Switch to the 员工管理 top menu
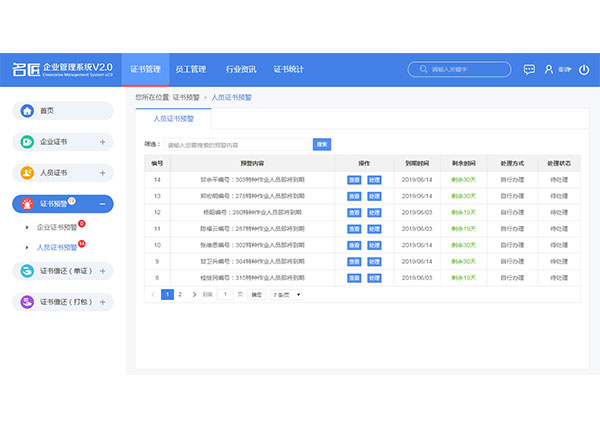This screenshot has height=429, width=600. pyautogui.click(x=190, y=69)
